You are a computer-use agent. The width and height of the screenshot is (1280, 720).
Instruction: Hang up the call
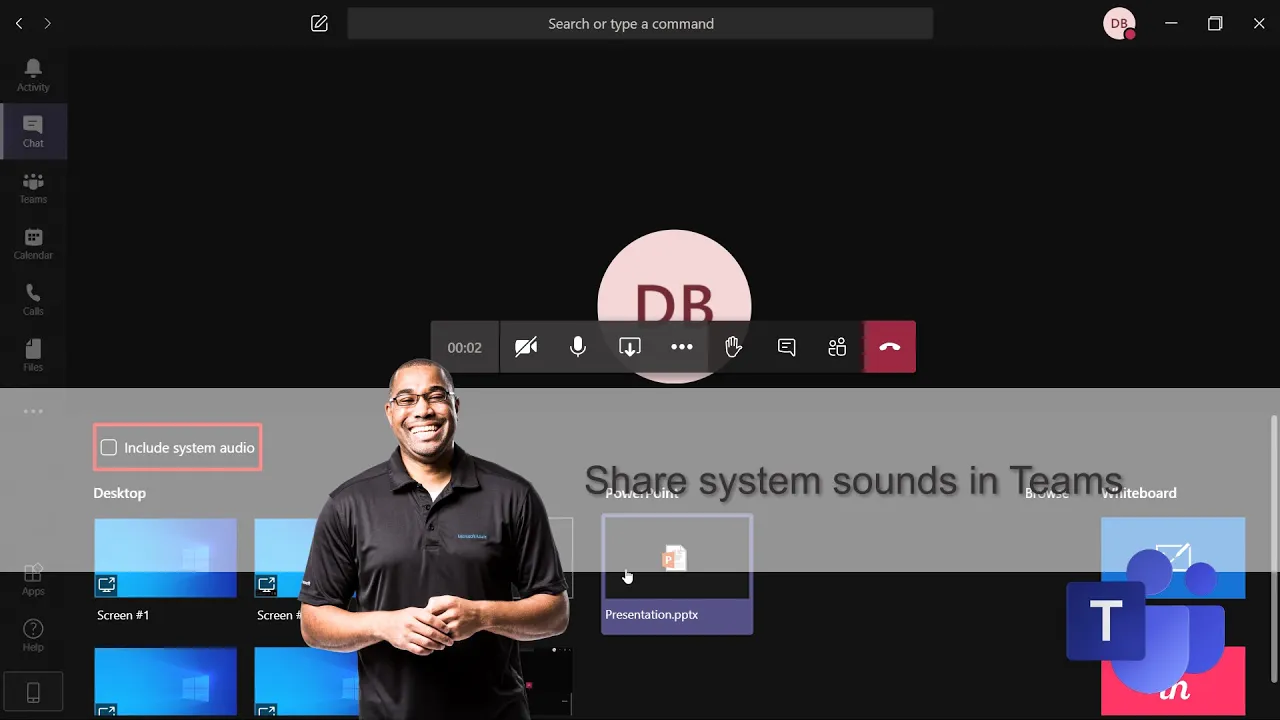[x=890, y=347]
